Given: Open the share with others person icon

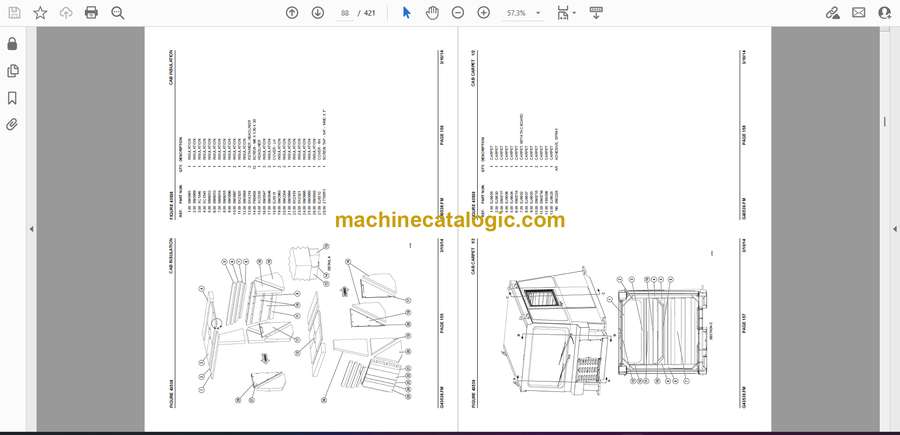Looking at the screenshot, I should click(885, 13).
